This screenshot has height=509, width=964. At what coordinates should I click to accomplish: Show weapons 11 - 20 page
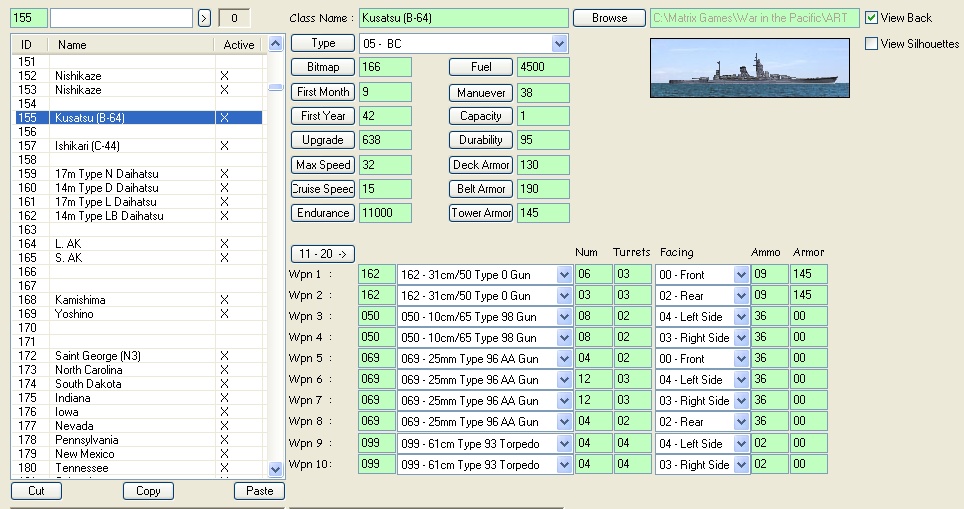click(322, 254)
